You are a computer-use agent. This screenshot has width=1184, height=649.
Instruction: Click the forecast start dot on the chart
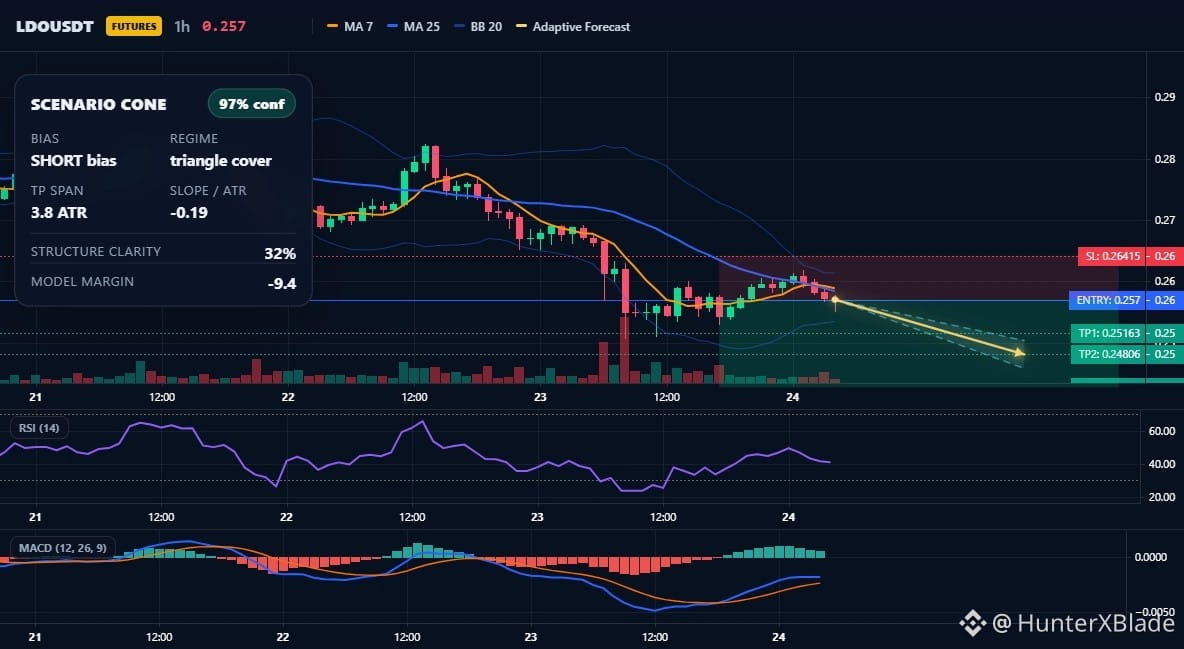click(x=834, y=300)
